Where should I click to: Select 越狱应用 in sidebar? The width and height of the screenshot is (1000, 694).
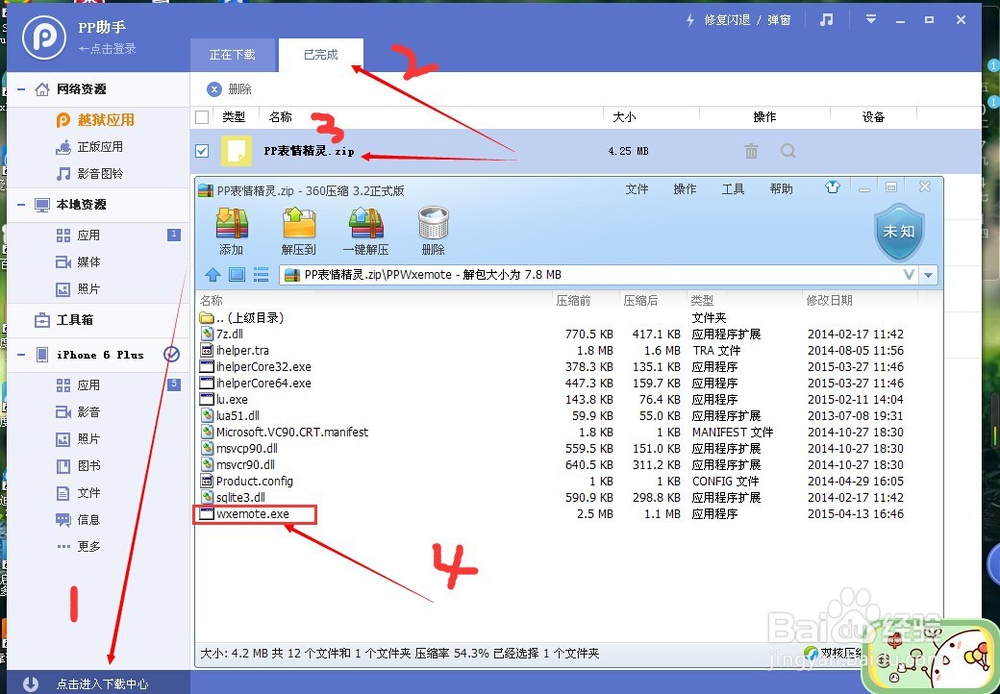click(x=95, y=120)
